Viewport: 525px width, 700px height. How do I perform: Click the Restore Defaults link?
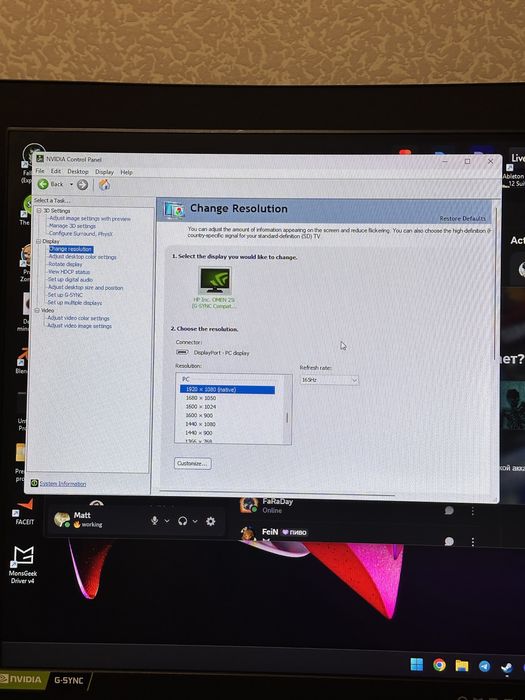coord(462,218)
